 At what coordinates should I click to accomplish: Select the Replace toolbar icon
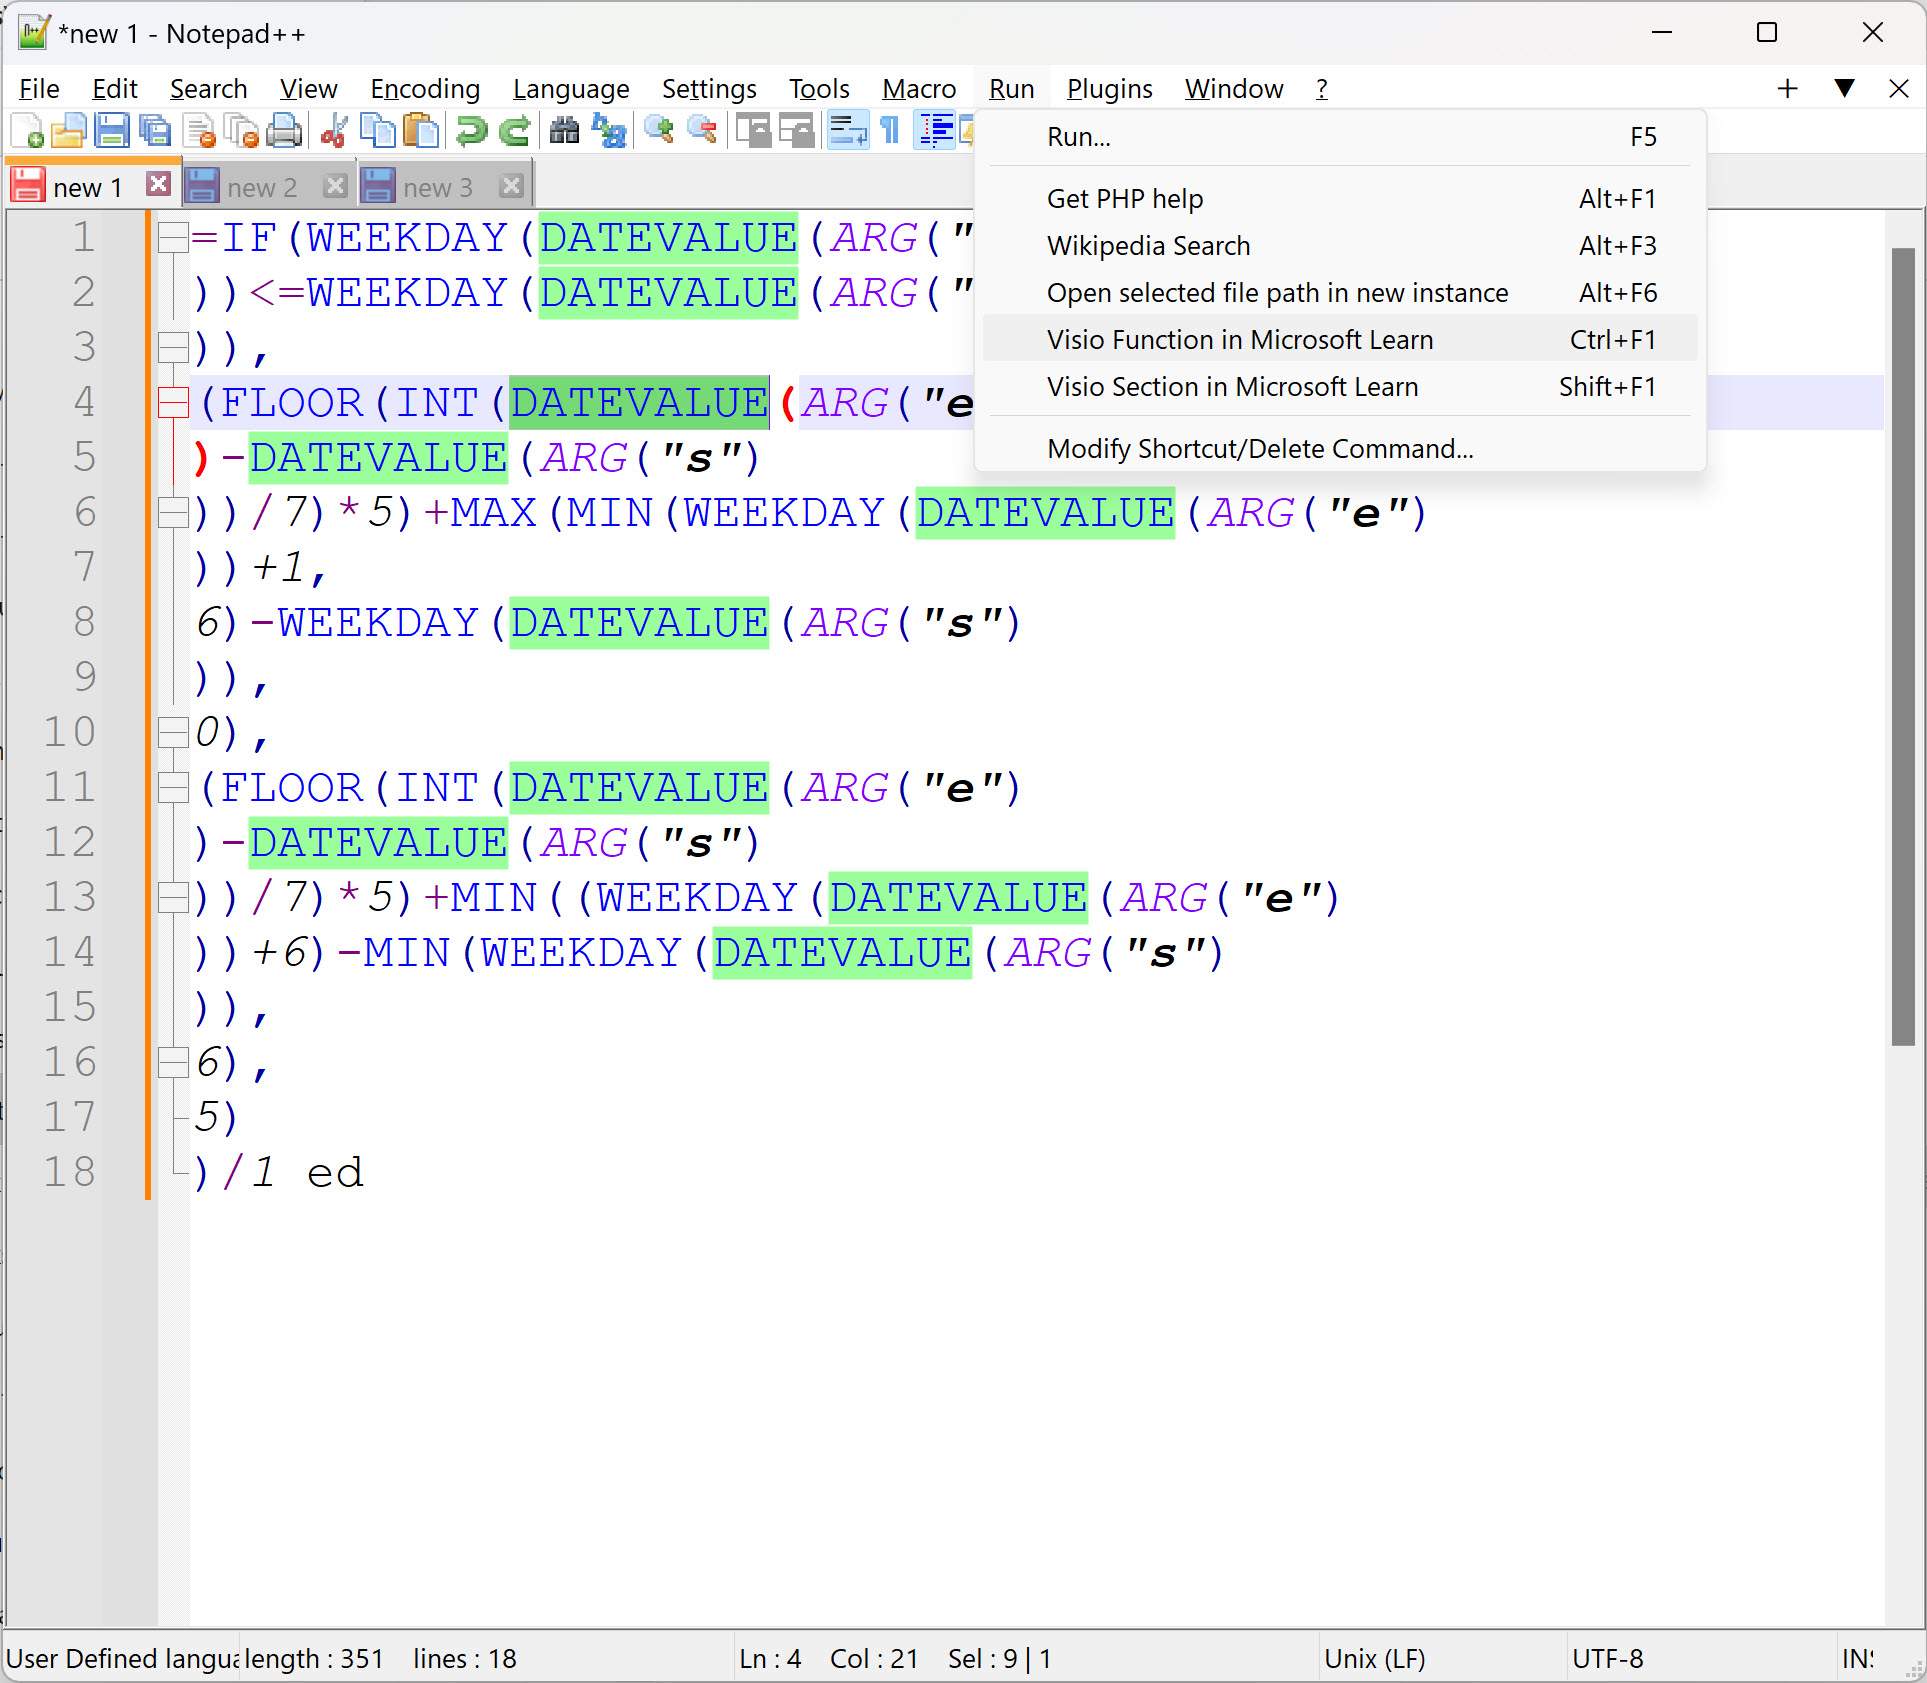[609, 130]
